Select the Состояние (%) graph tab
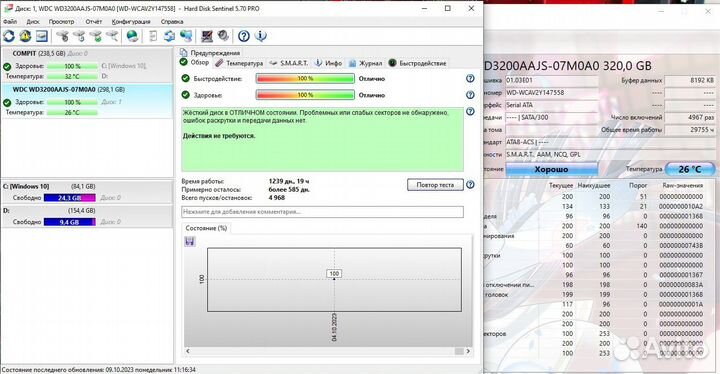The height and width of the screenshot is (374, 720). [206, 228]
